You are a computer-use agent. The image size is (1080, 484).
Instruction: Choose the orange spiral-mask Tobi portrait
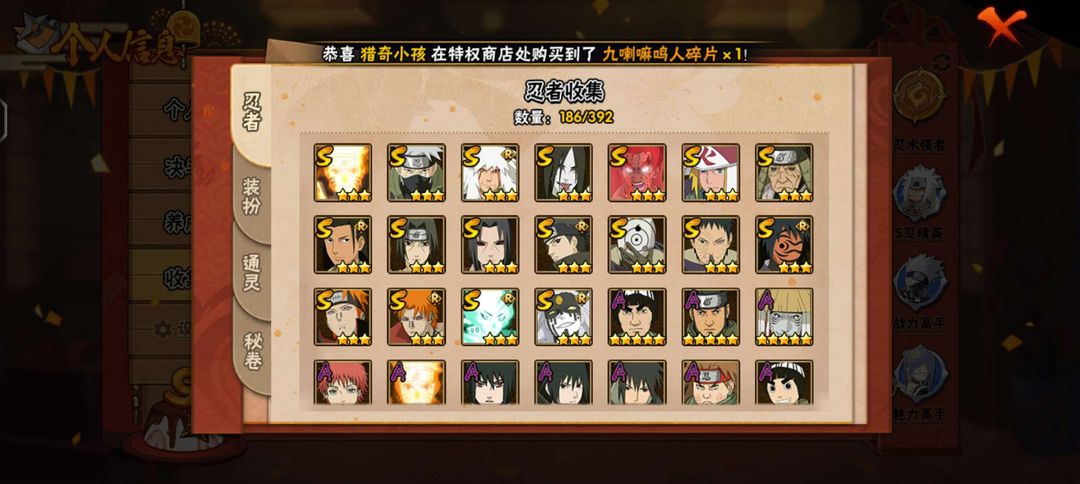pos(785,245)
